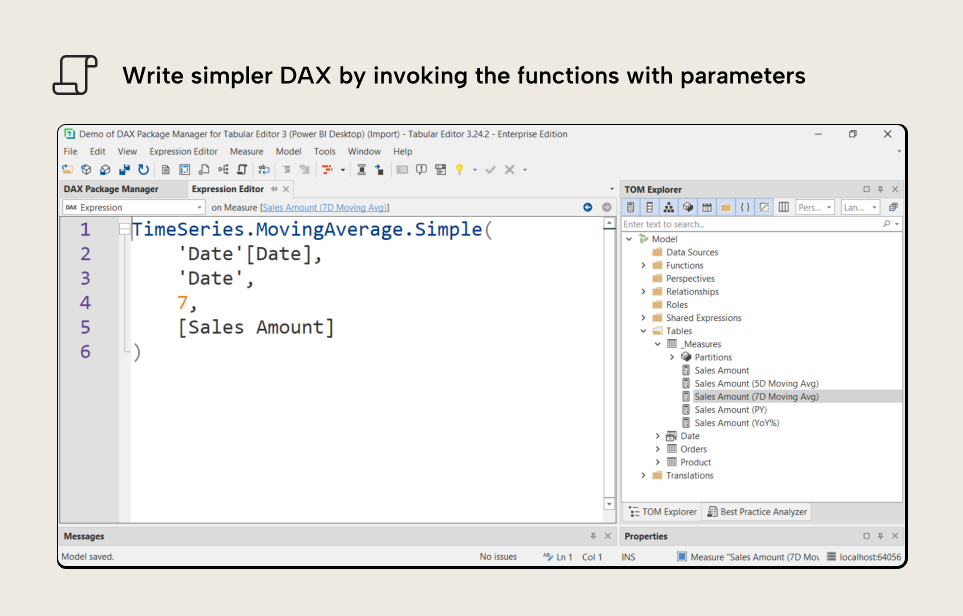Pin the TOM Explorer panel
This screenshot has width=963, height=616.
tap(879, 188)
